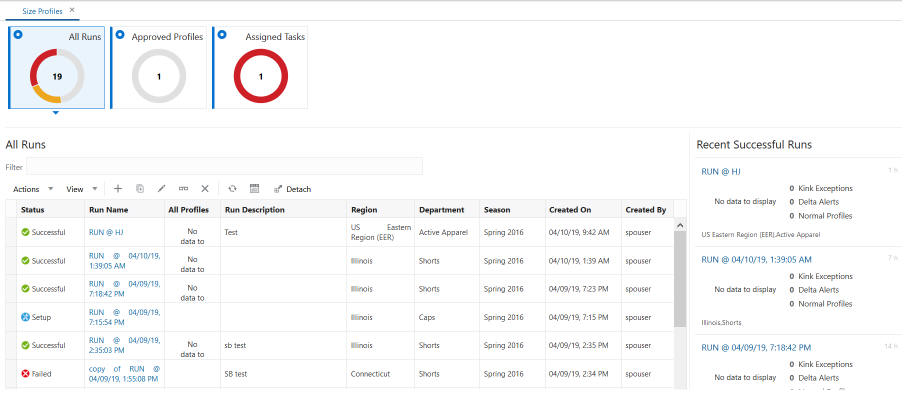Click the 'Active Apparel' department cell
Screen dimensions: 908x397
tap(443, 233)
